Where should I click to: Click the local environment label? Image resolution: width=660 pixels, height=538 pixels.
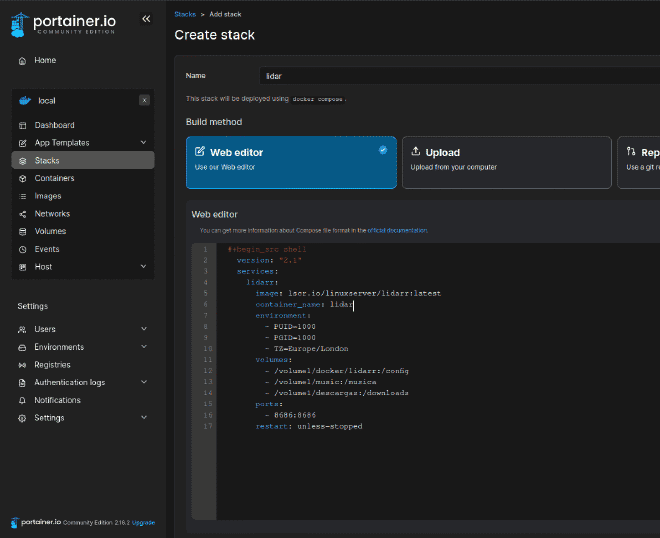click(47, 101)
